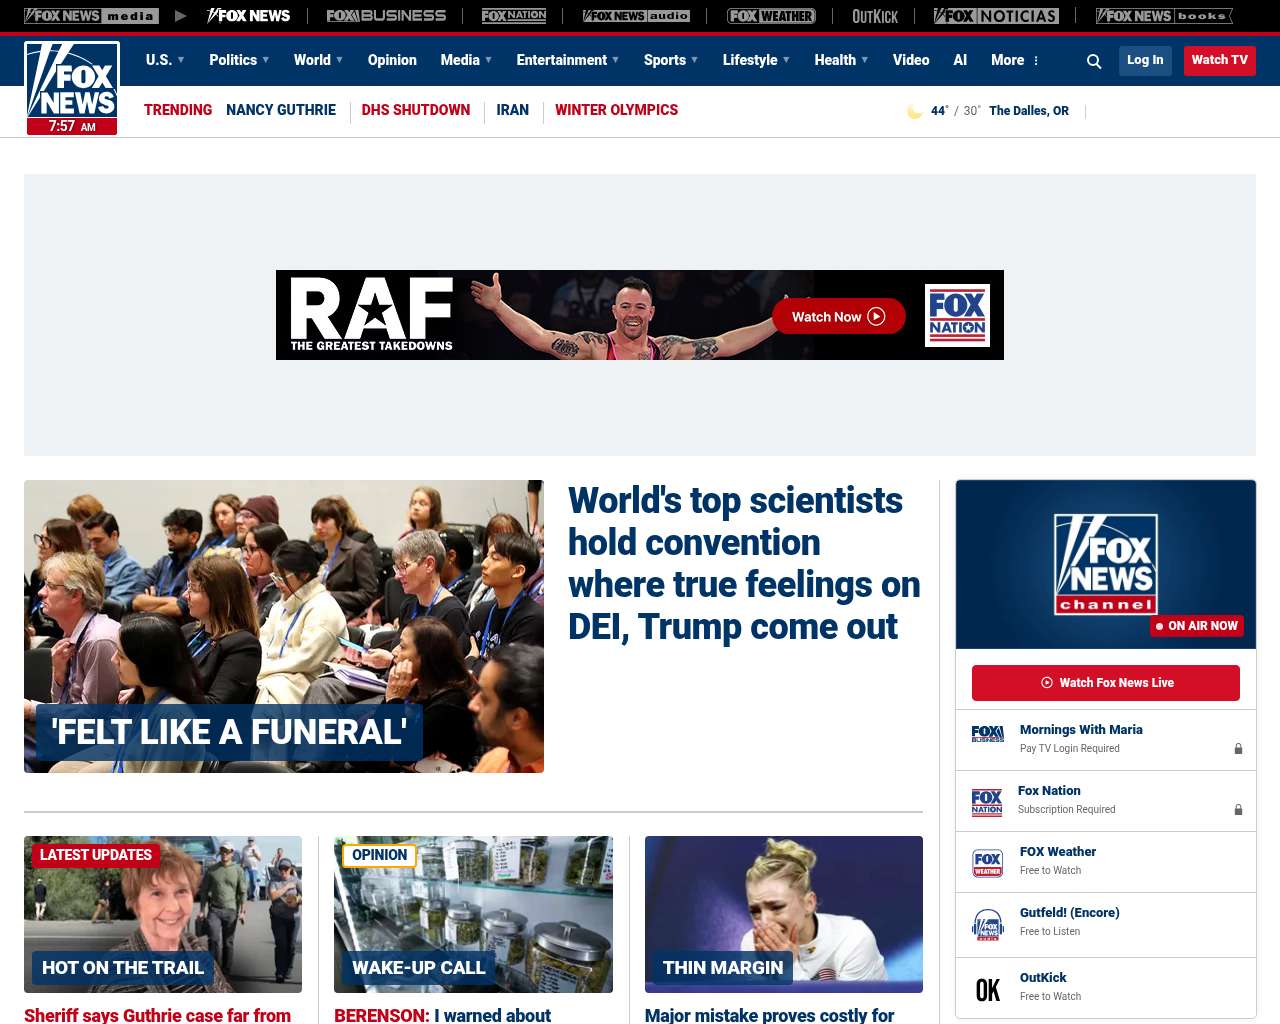Expand the Sports dropdown menu

(671, 60)
